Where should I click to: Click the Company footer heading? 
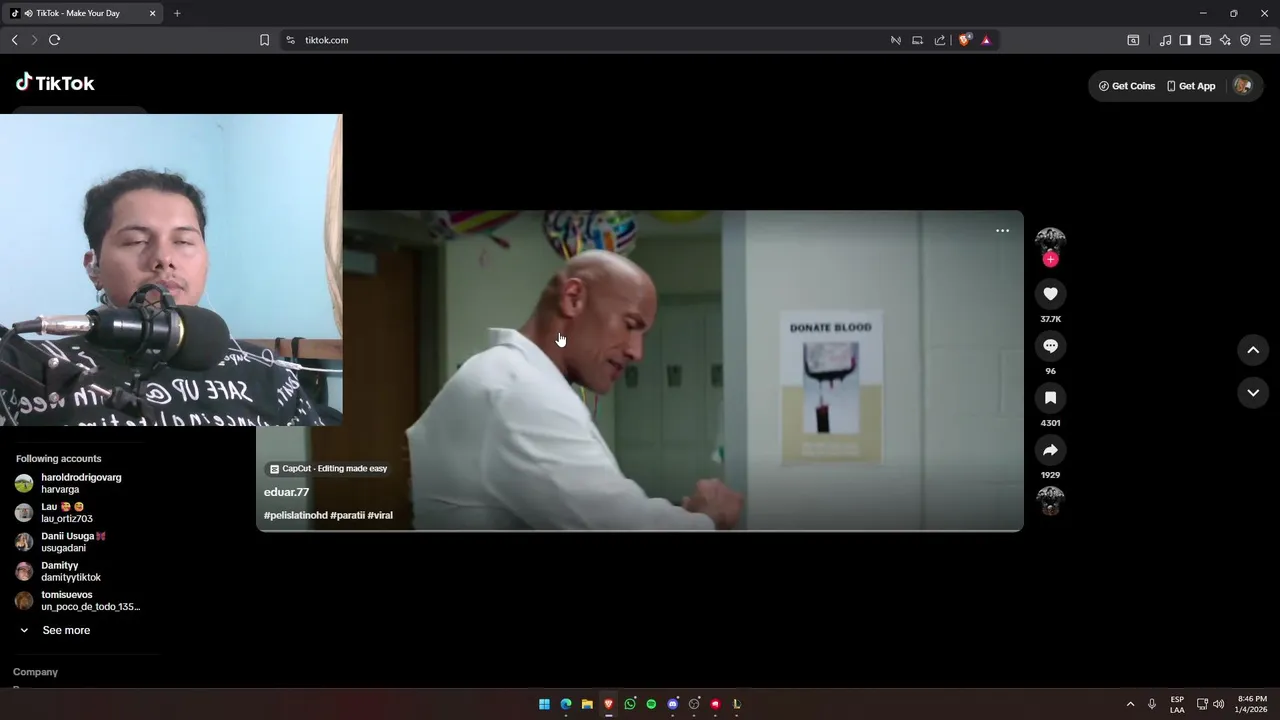click(x=35, y=672)
